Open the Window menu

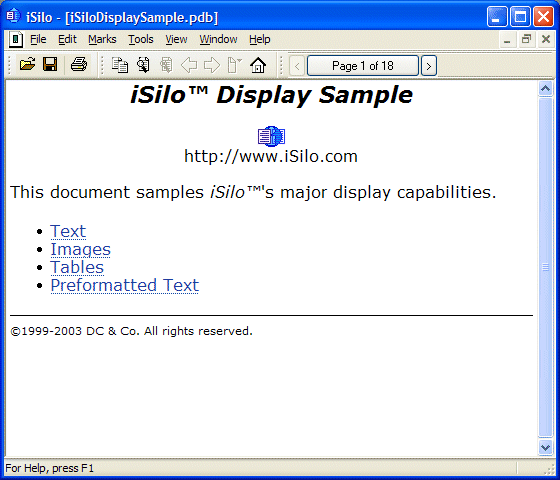tap(218, 39)
